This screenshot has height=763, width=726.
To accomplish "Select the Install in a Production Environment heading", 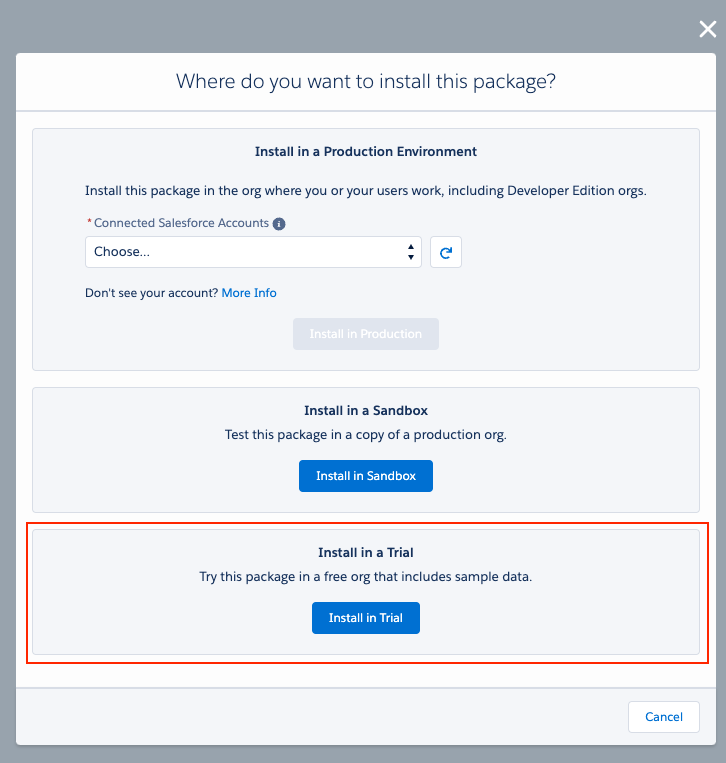I will click(365, 152).
